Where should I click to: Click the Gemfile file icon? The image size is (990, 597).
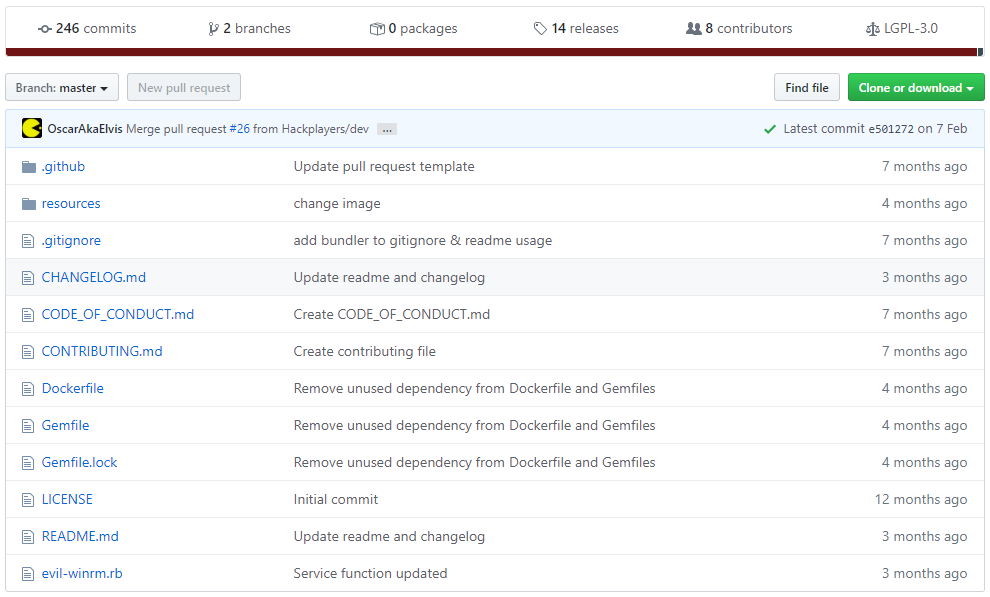28,426
